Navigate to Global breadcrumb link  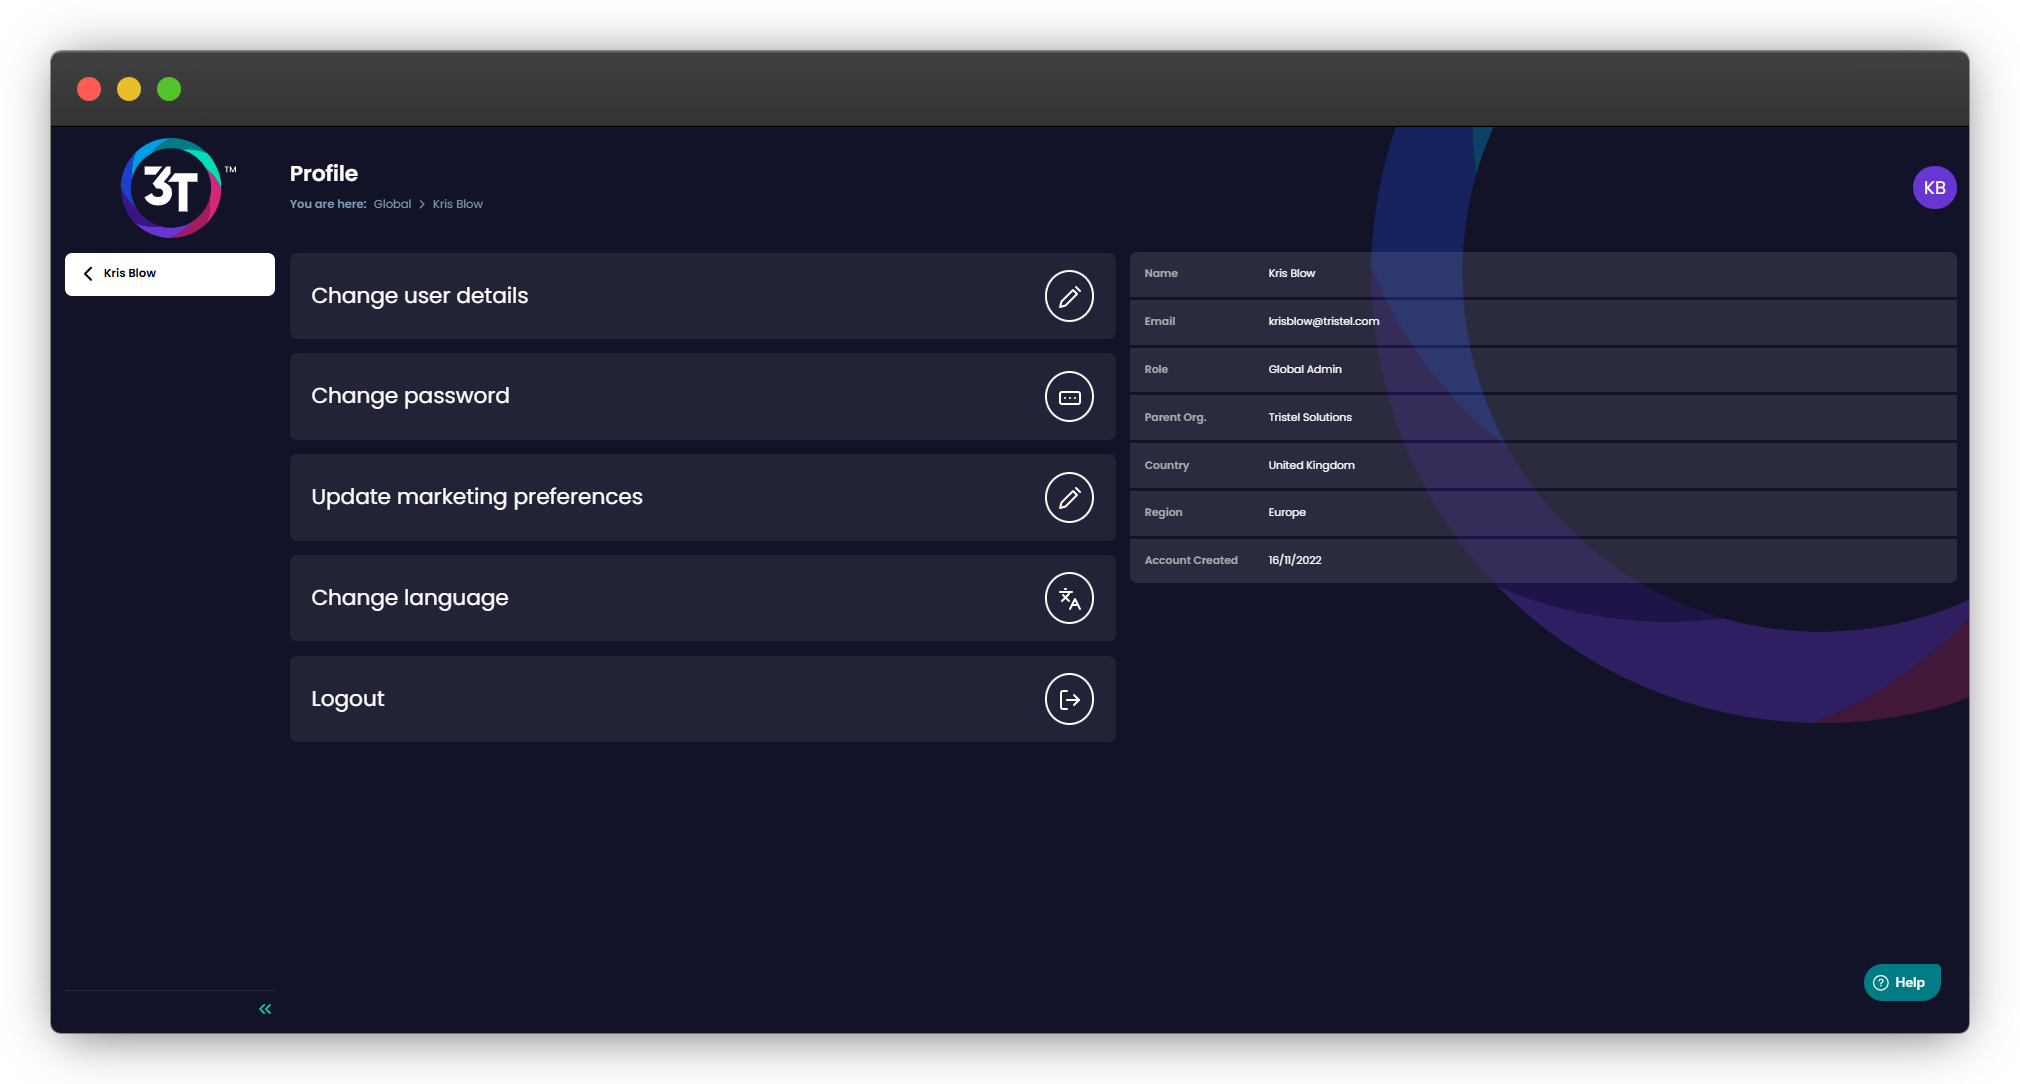pos(392,204)
